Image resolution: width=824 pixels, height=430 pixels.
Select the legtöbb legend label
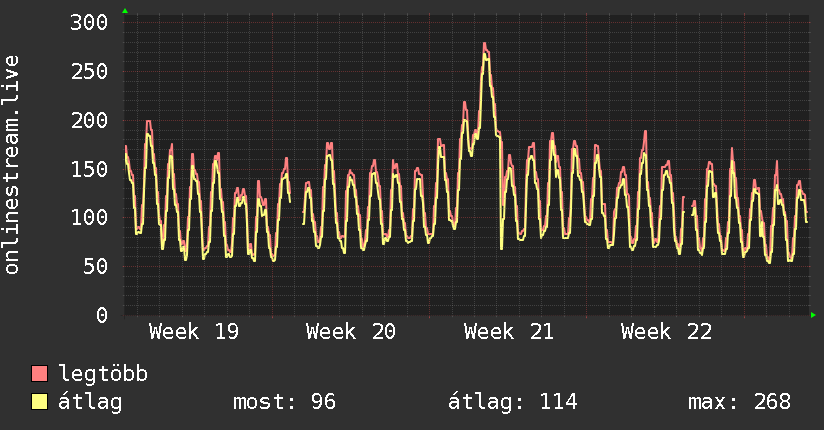coord(103,374)
